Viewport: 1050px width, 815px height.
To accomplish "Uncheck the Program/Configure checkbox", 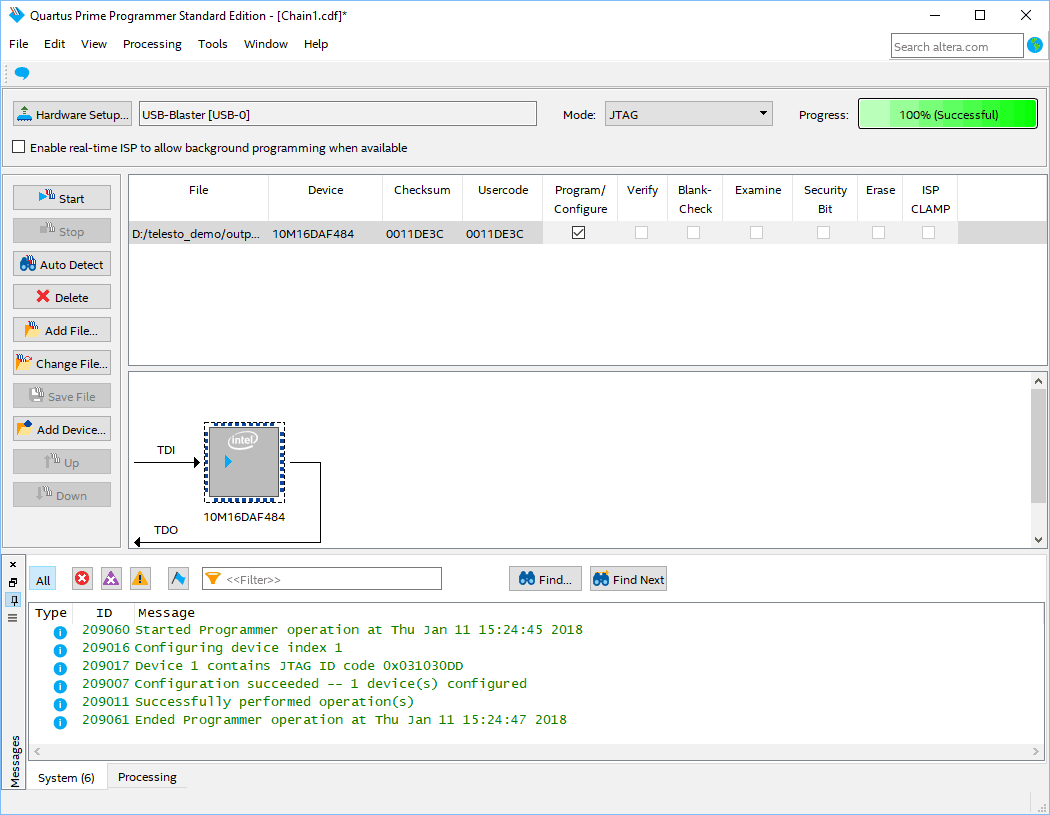I will point(578,233).
